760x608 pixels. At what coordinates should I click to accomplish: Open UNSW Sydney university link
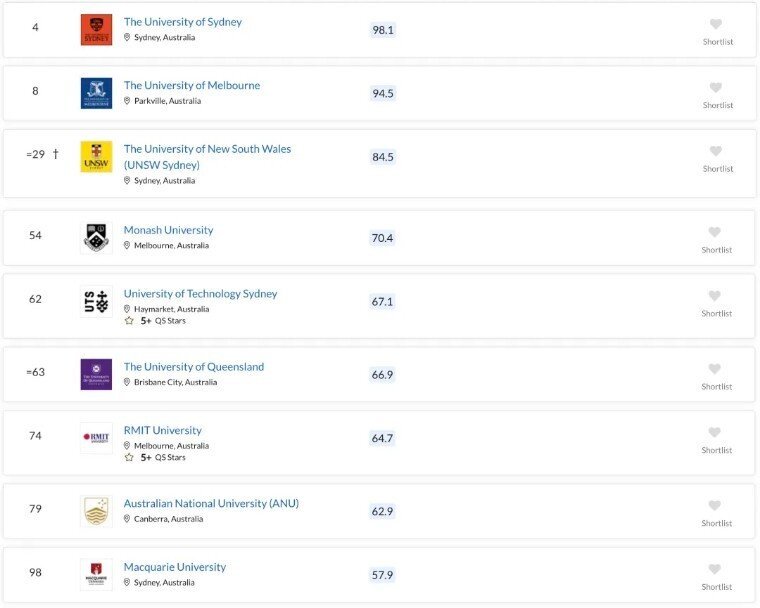coord(207,157)
